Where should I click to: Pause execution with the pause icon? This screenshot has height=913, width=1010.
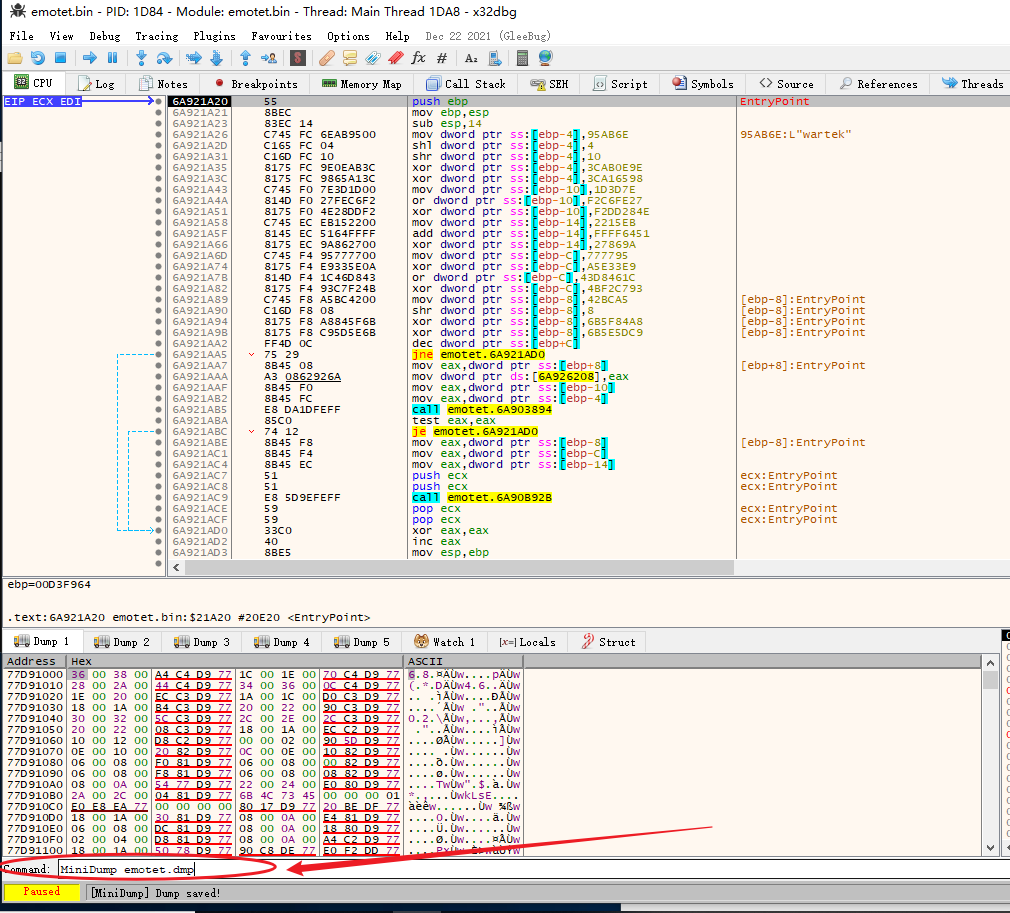click(113, 58)
